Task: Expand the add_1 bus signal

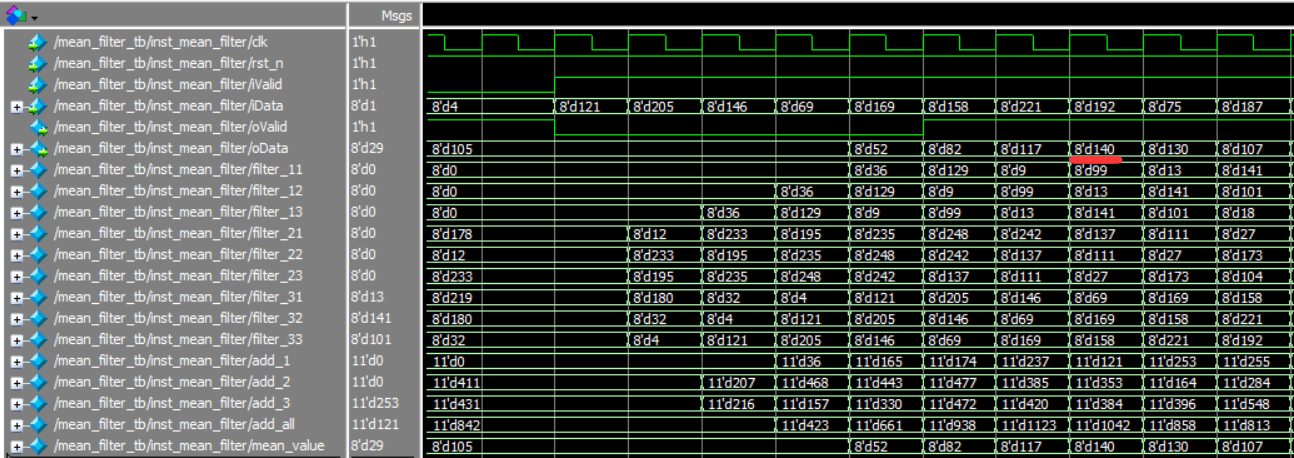Action: coord(16,360)
